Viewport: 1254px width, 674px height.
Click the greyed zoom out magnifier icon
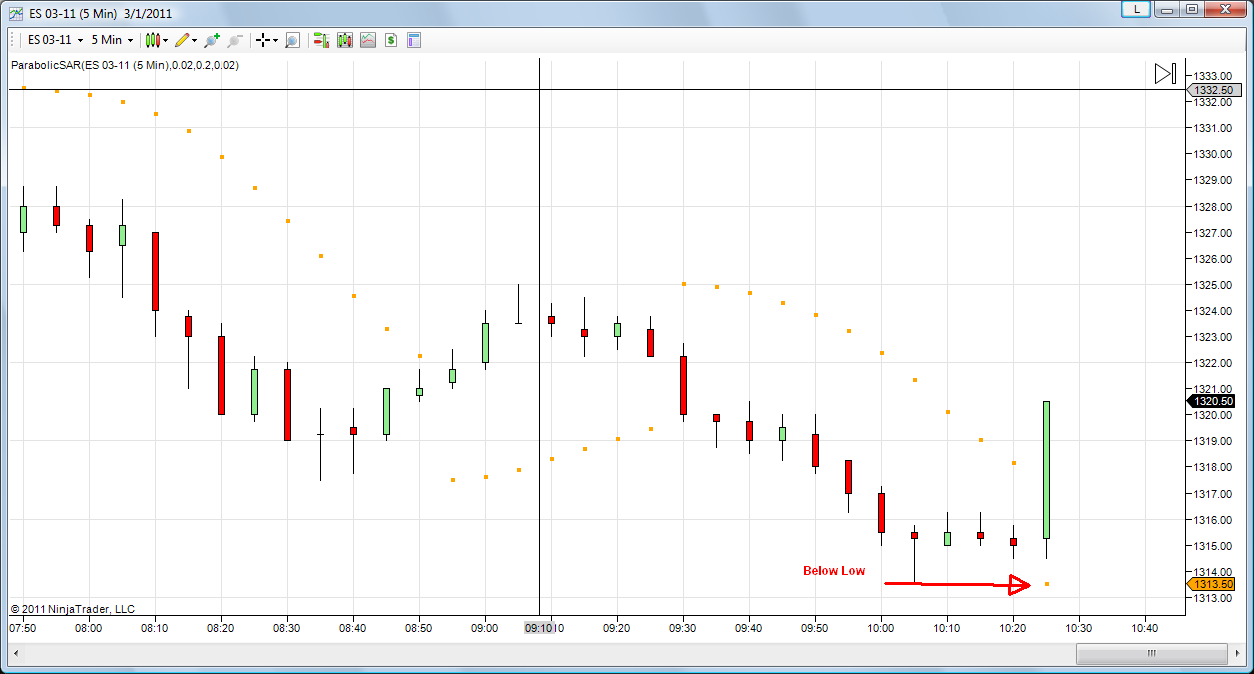(x=235, y=40)
